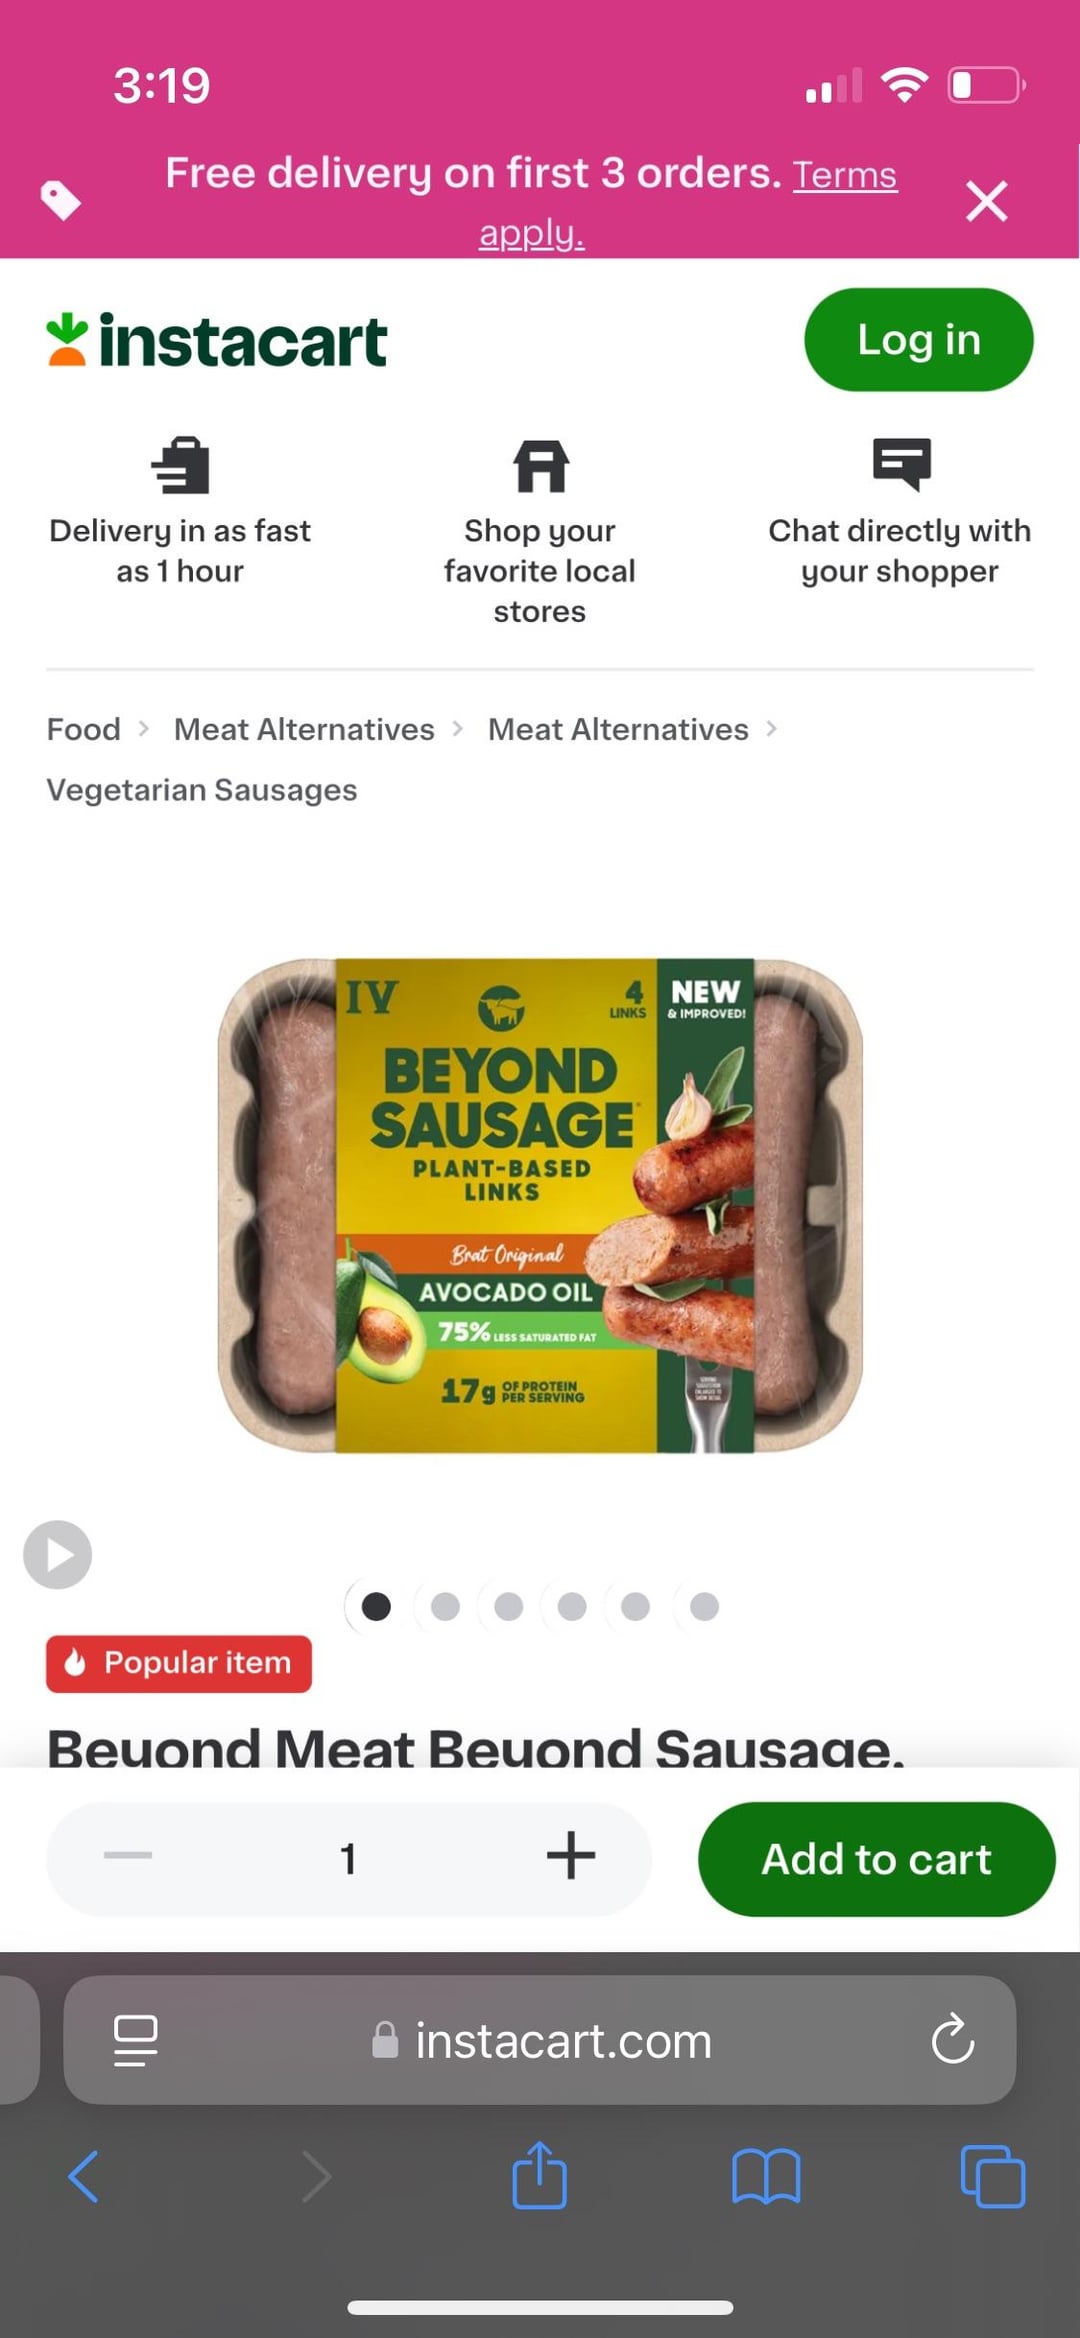Viewport: 1080px width, 2338px height.
Task: Select the second carousel image dot
Action: point(445,1606)
